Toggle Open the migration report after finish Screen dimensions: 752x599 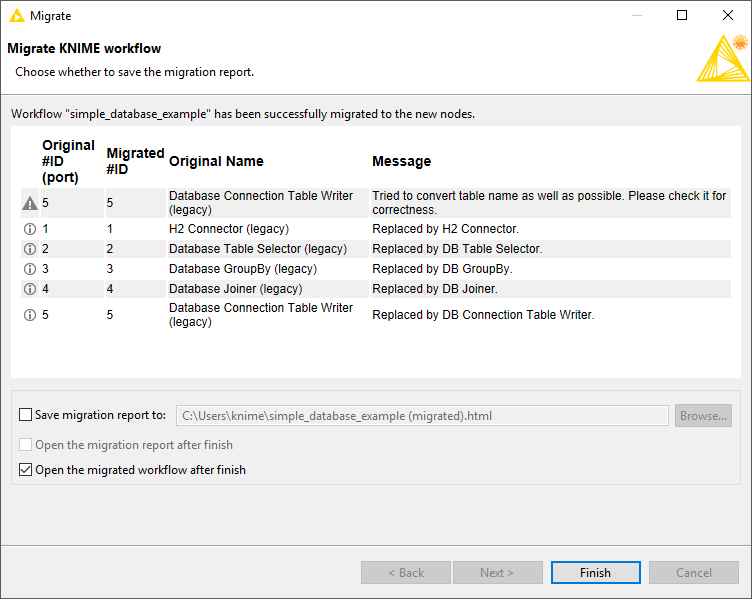pos(25,445)
